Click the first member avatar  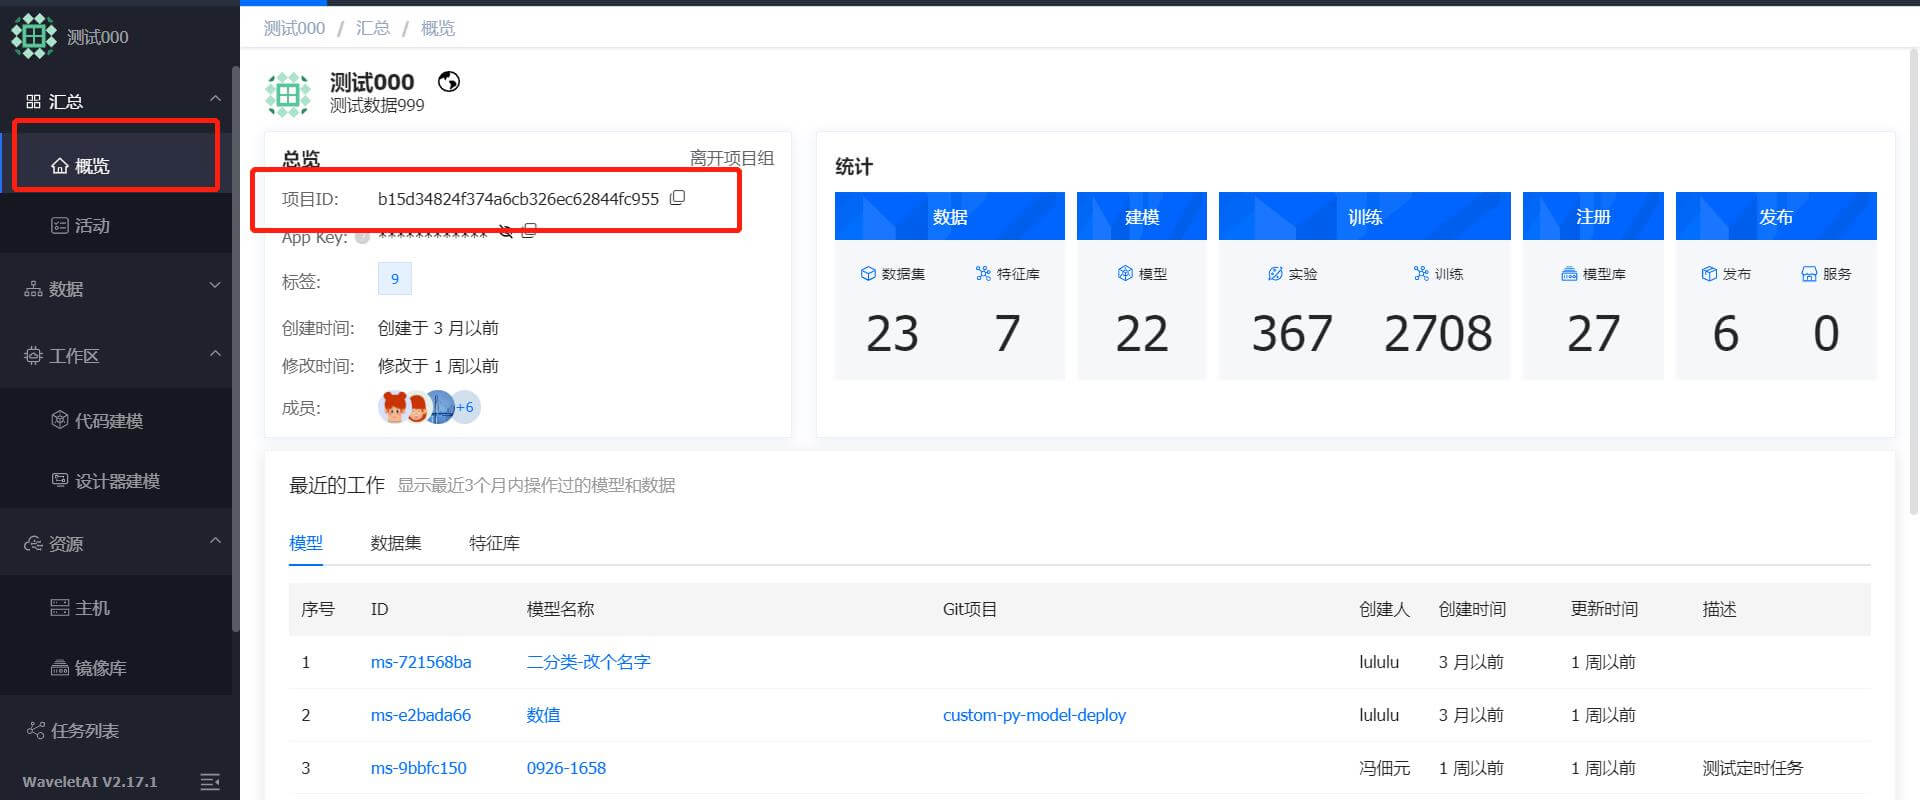pos(393,407)
